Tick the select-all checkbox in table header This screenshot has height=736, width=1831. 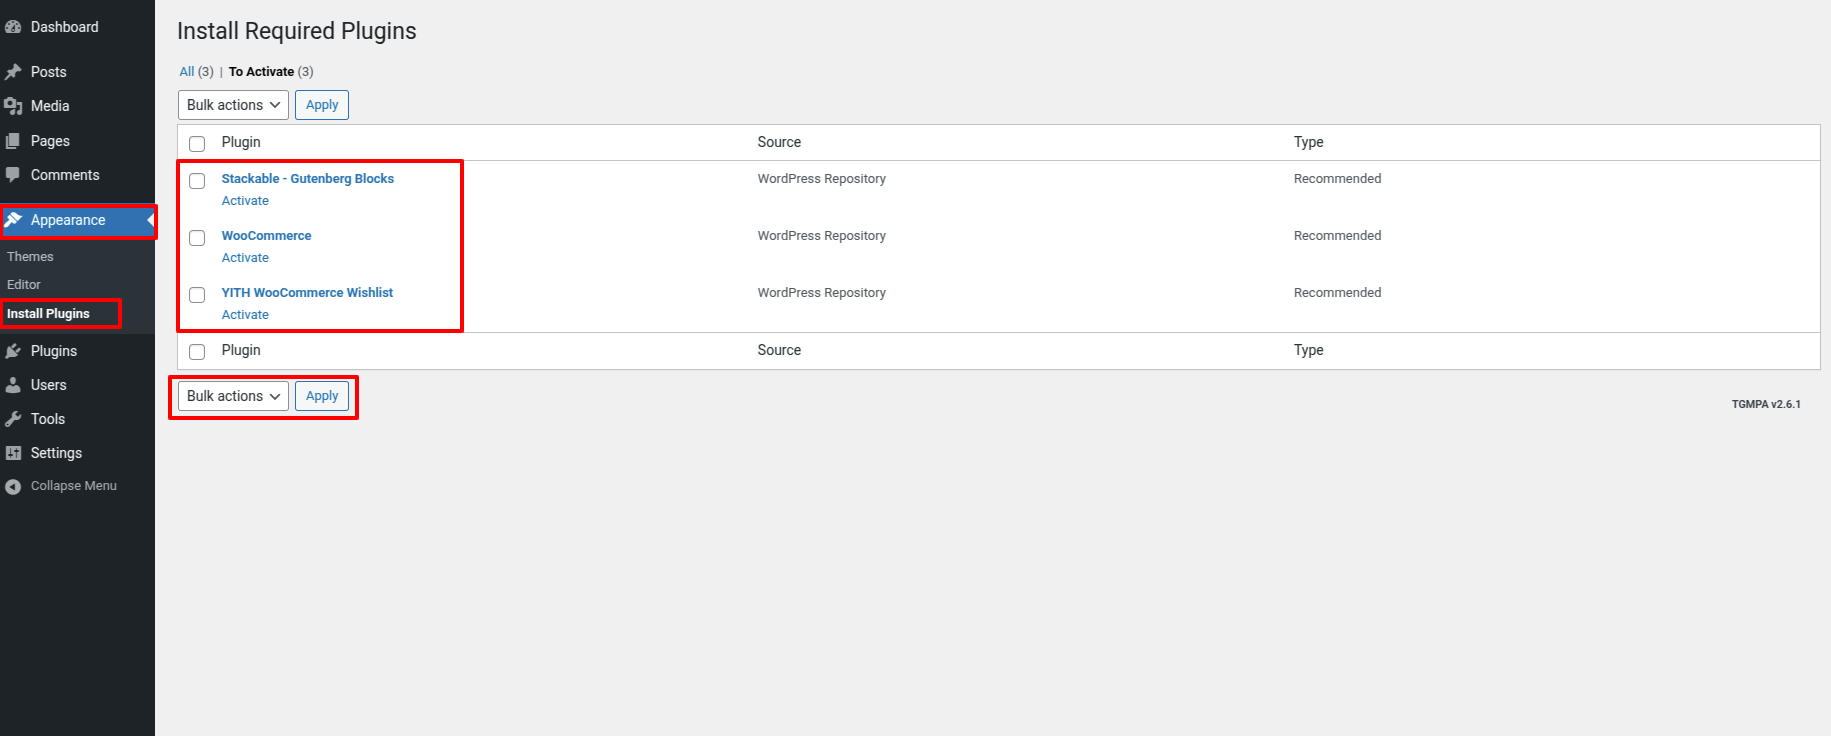coord(197,143)
